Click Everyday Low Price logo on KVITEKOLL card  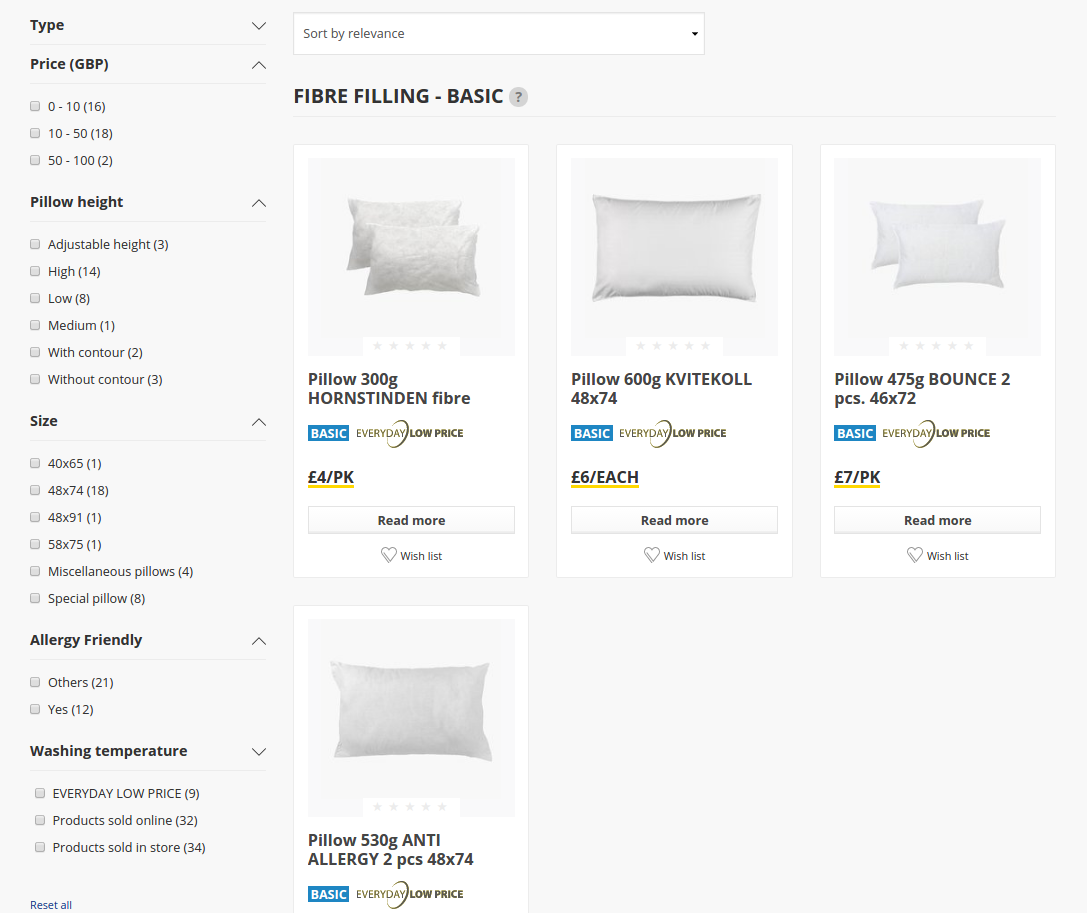pos(672,433)
